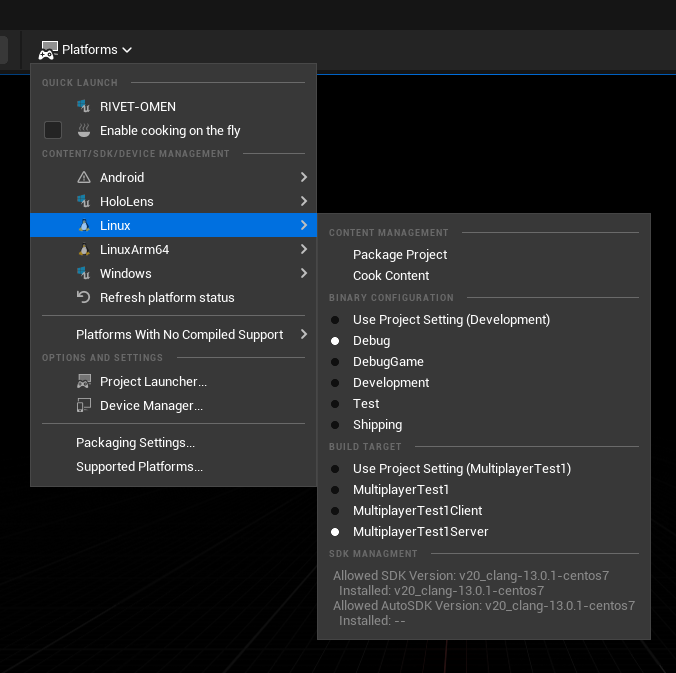Click the HoloLens platform icon
The image size is (676, 673).
coord(84,202)
